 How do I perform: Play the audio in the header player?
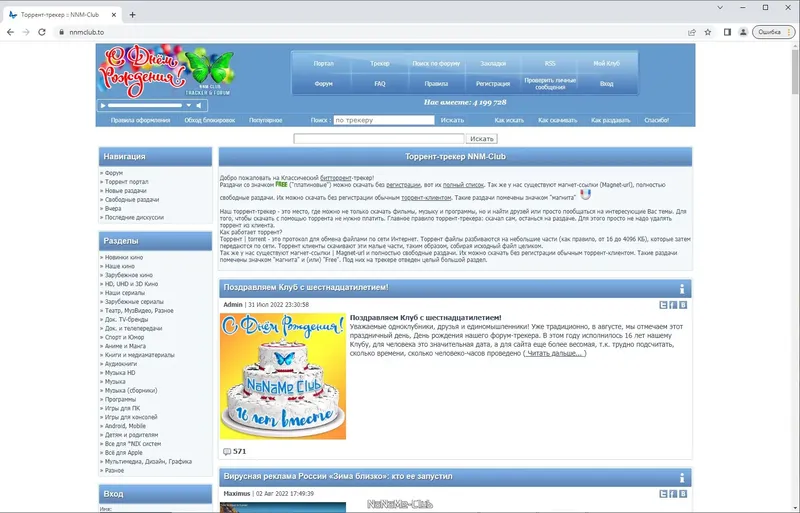[103, 106]
